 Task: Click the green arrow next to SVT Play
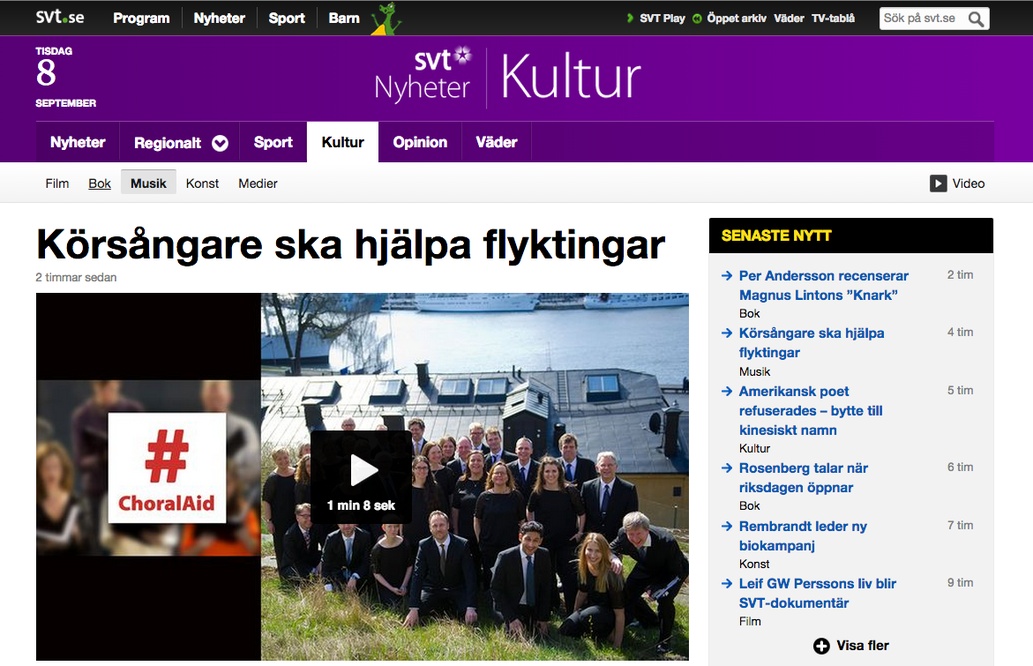[629, 18]
